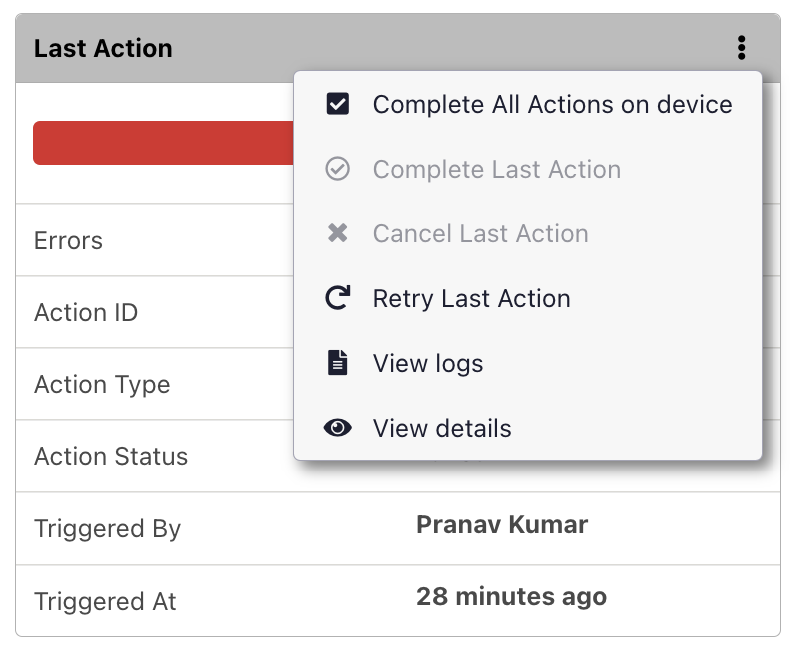
Task: Click the Pranav Kumar name value
Action: pyautogui.click(x=502, y=524)
